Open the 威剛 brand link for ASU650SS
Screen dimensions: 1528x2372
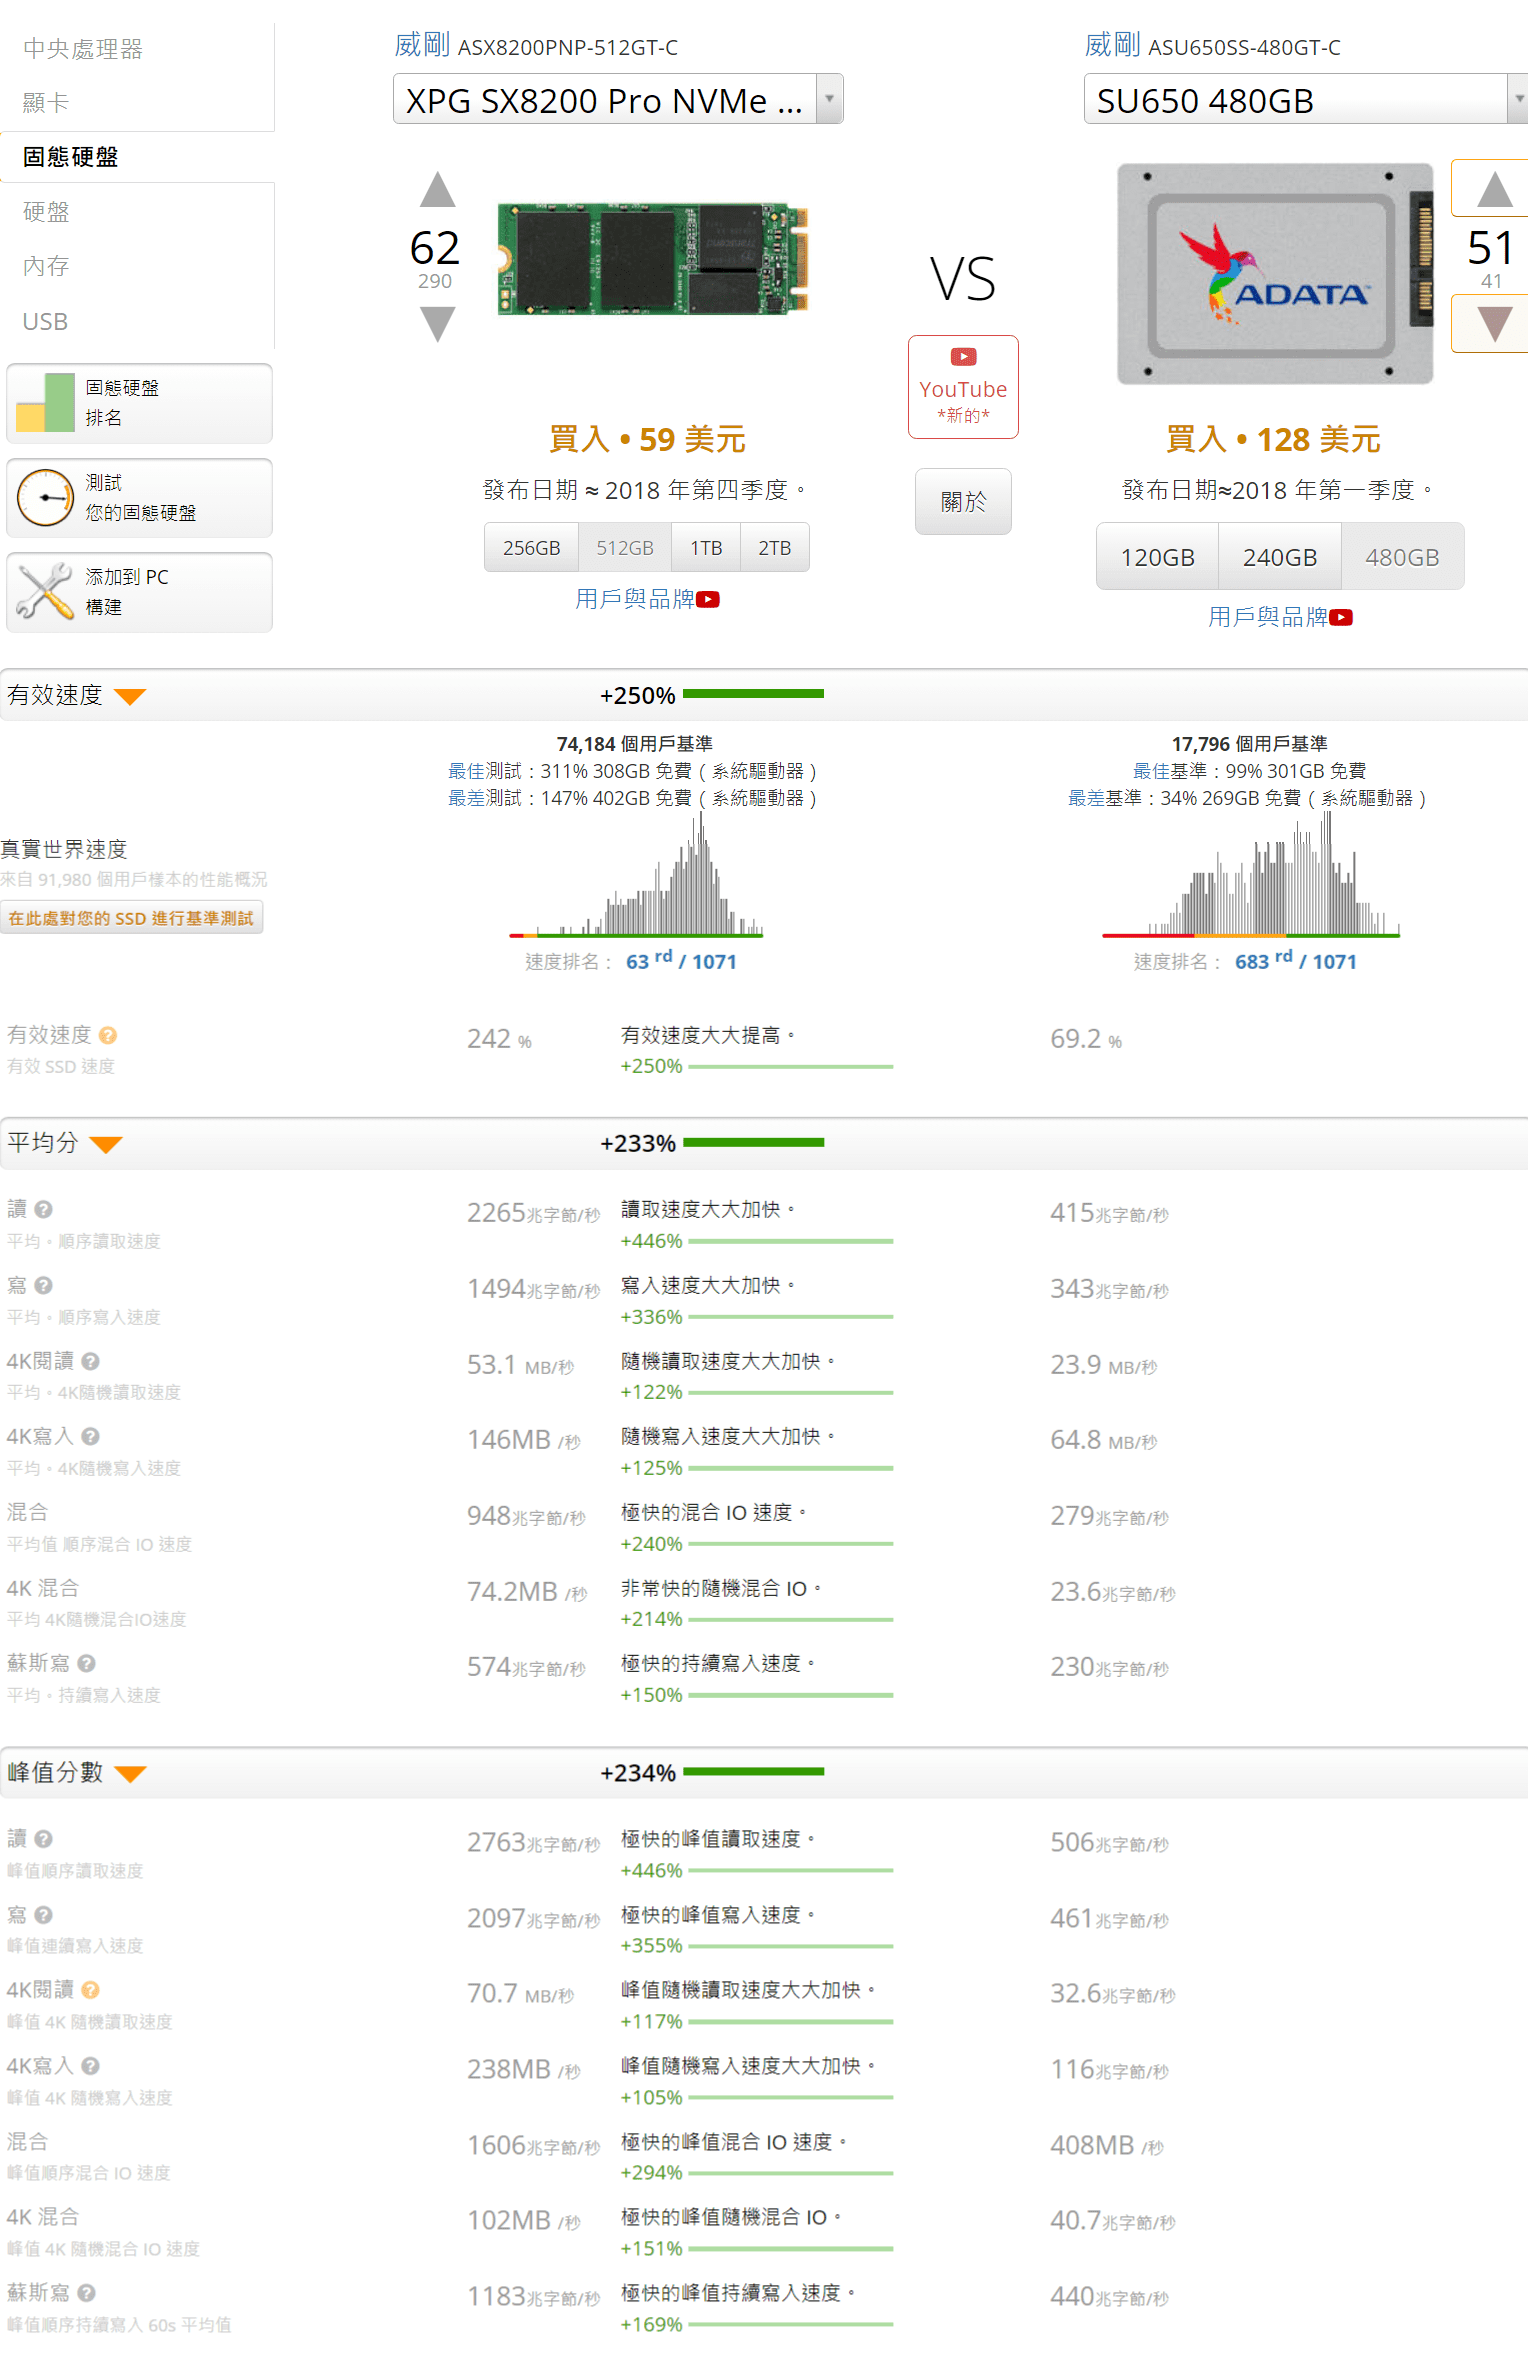coord(1112,45)
